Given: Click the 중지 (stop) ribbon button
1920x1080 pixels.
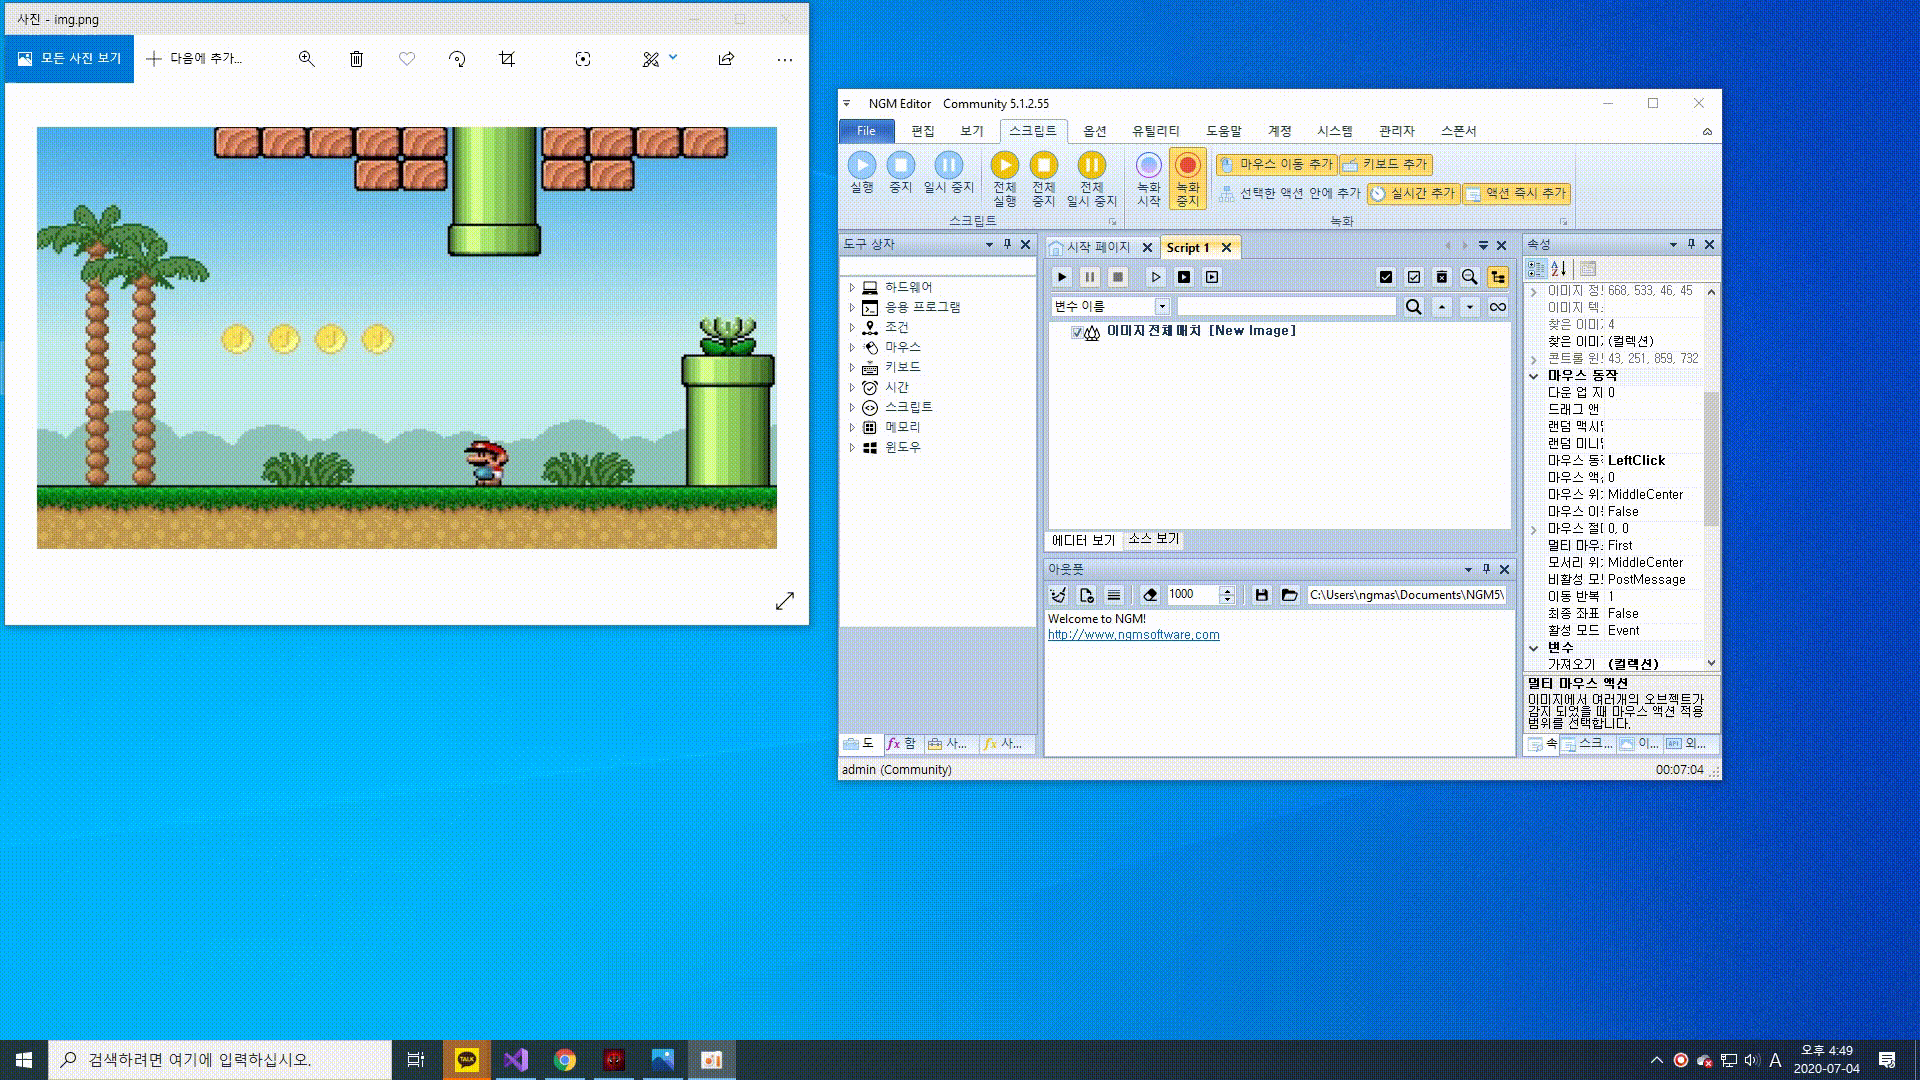Looking at the screenshot, I should (900, 172).
